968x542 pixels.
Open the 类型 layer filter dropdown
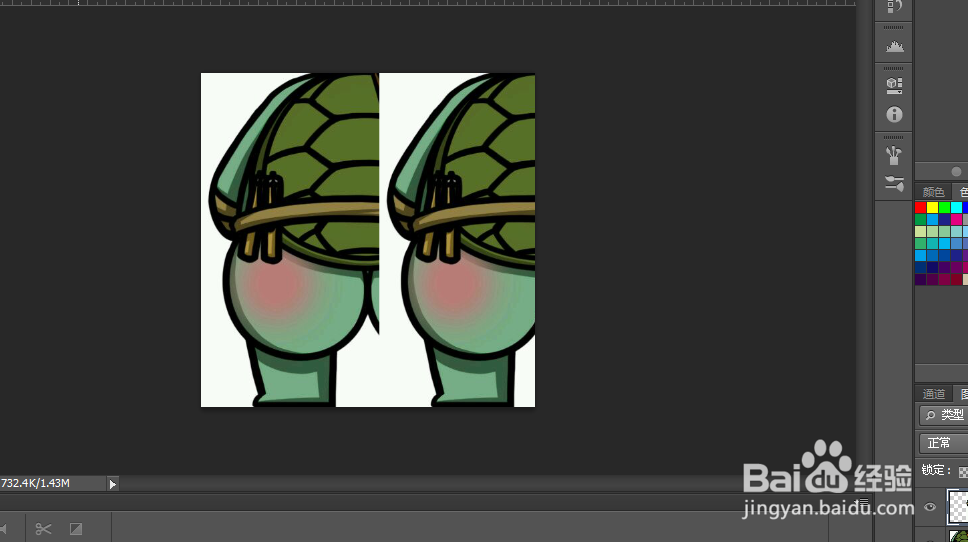pos(943,415)
